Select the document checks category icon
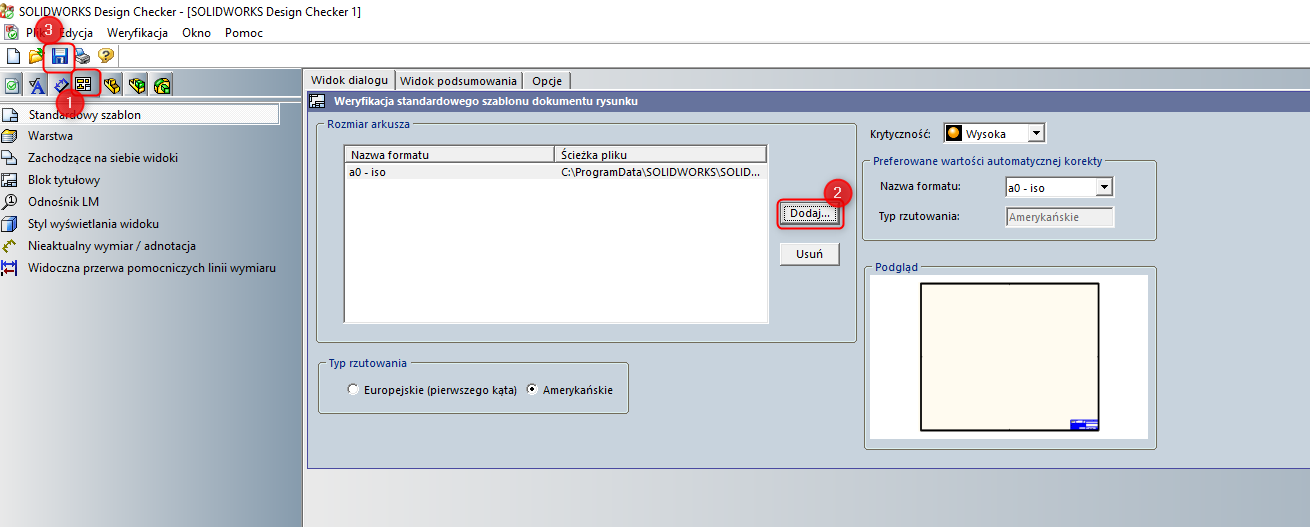1310x527 pixels. [12, 86]
